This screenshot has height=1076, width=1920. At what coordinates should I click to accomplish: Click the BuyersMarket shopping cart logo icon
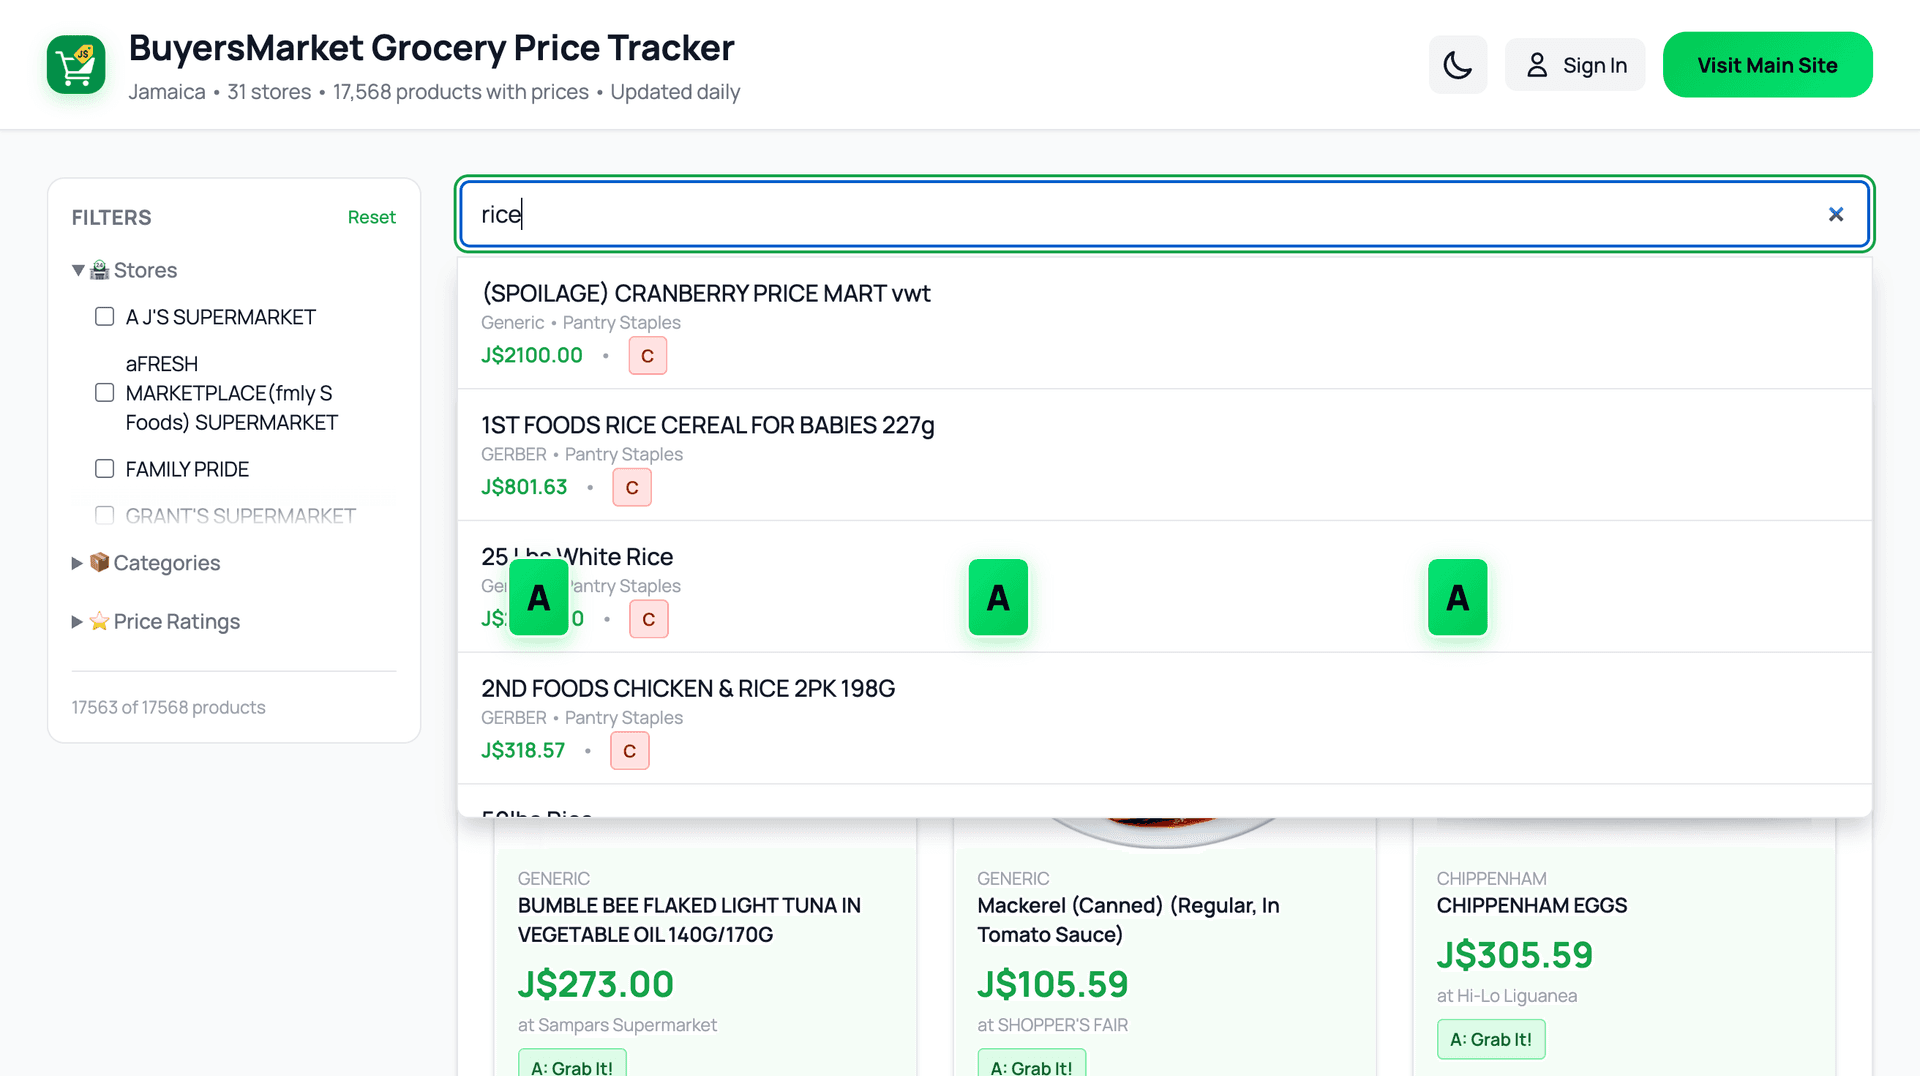(x=75, y=64)
